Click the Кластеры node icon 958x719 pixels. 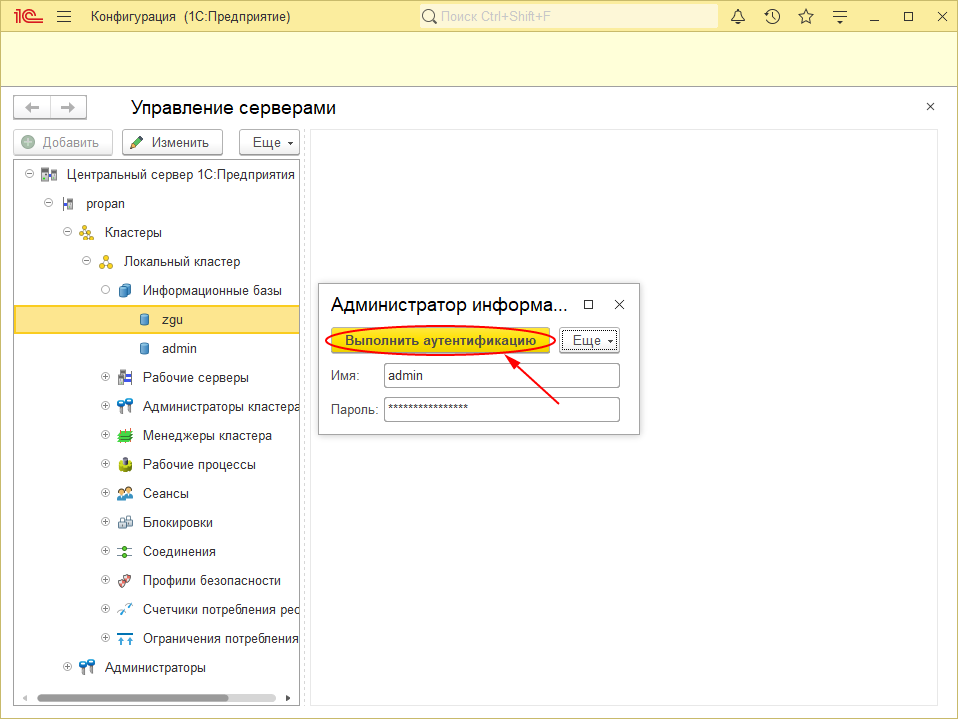[x=87, y=233]
